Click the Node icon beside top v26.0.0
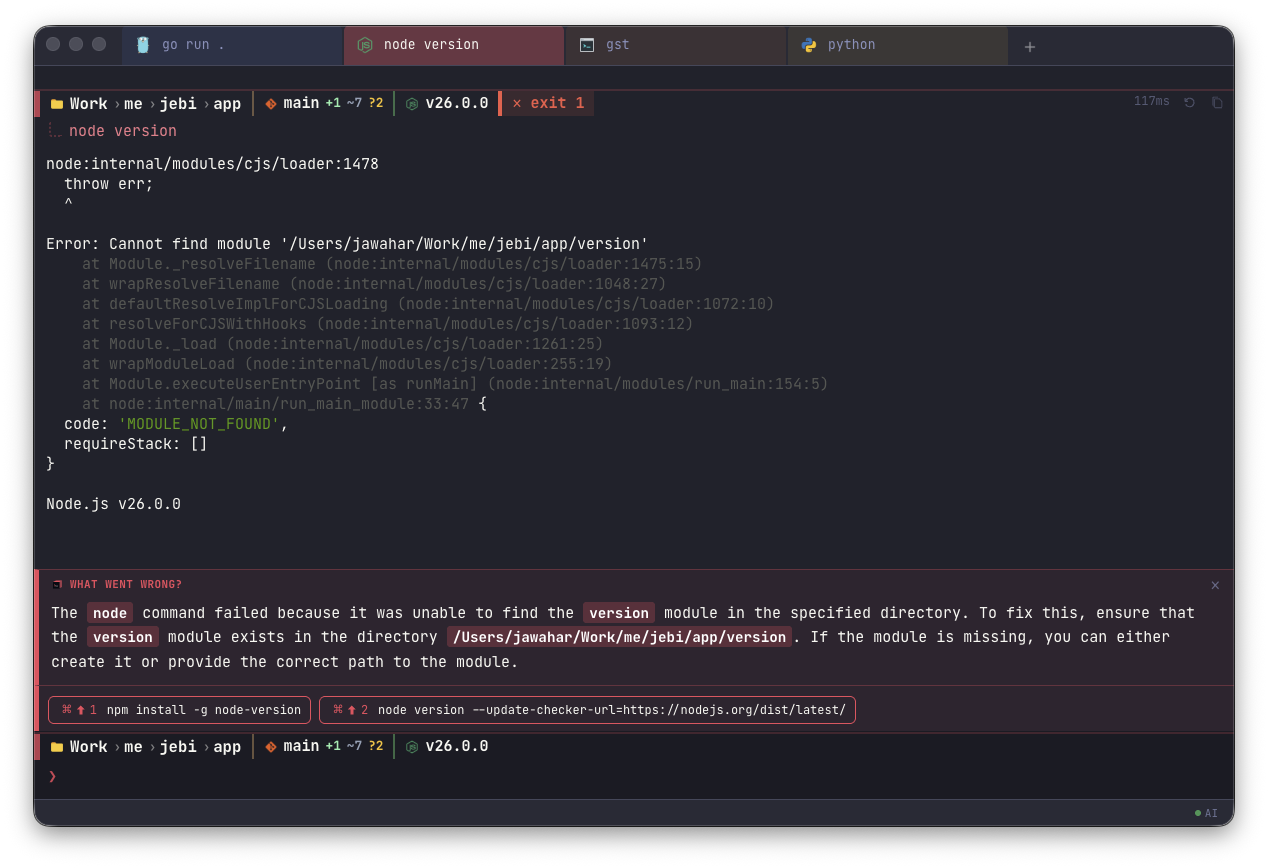The width and height of the screenshot is (1268, 868). (412, 104)
